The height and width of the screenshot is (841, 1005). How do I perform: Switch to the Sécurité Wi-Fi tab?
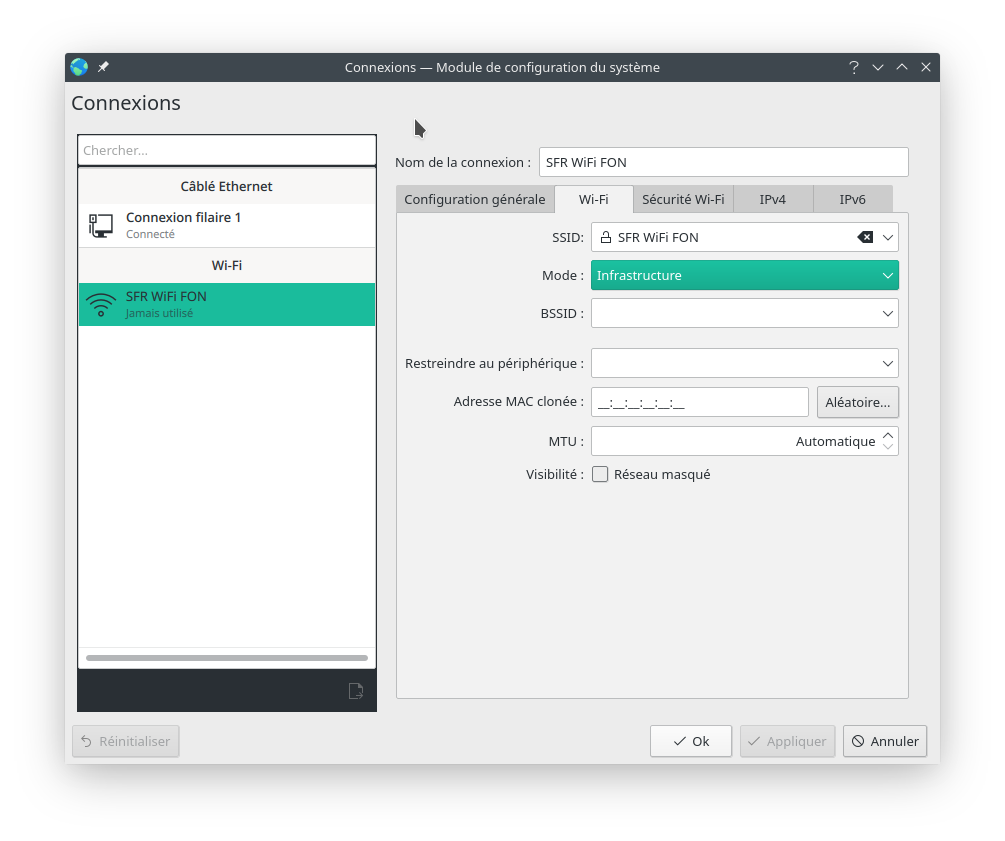point(683,199)
